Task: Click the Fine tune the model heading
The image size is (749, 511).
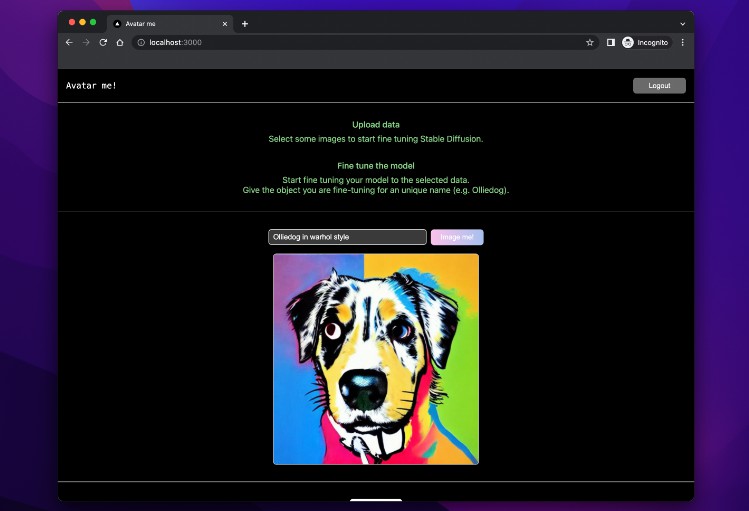Action: click(376, 165)
